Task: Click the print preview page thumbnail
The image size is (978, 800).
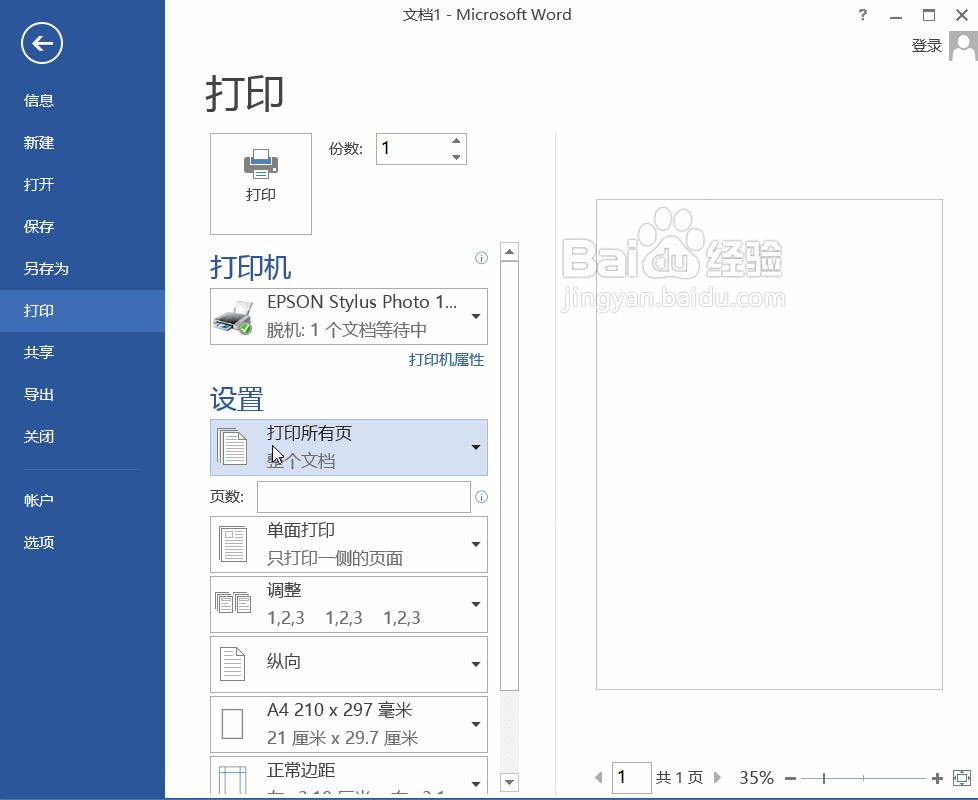Action: coord(769,445)
